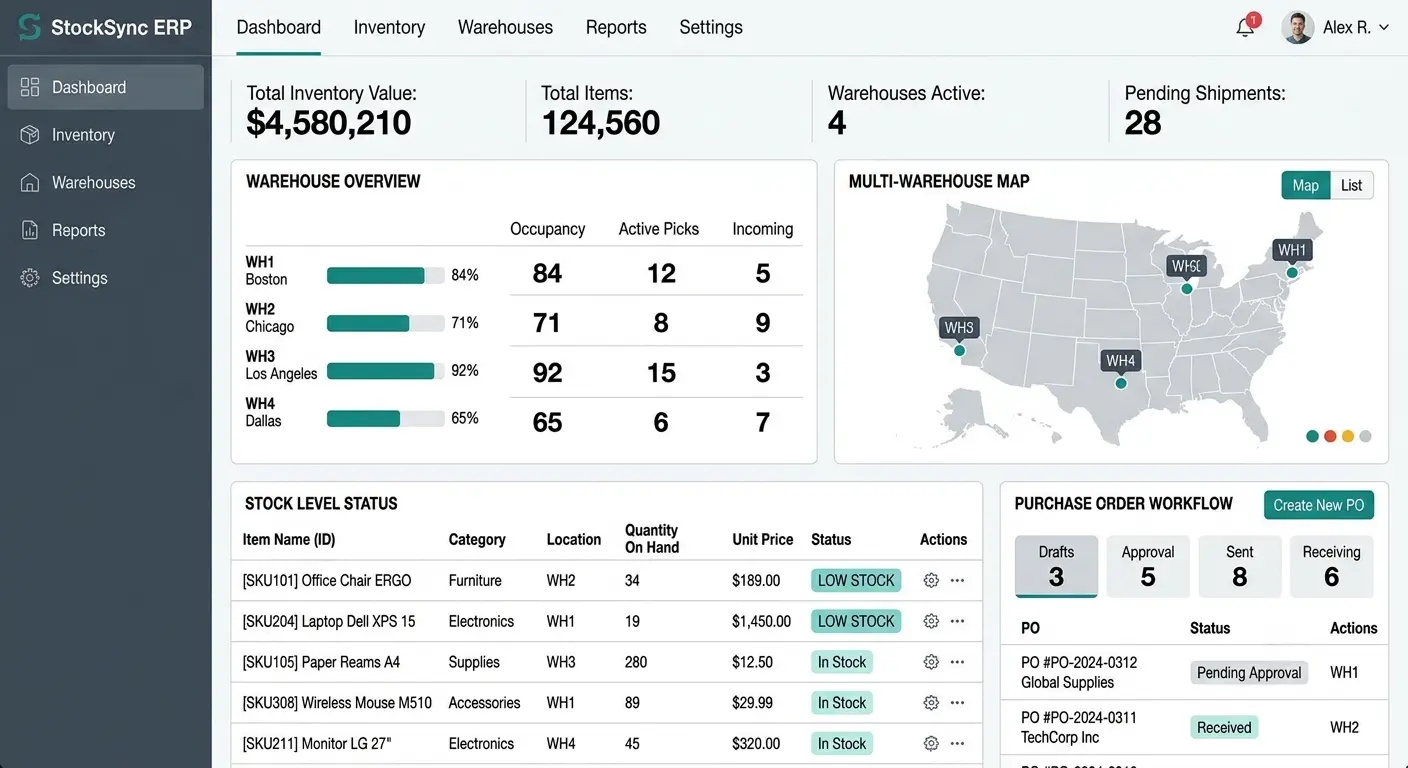Click WH4 Dallas occupancy bar
The width and height of the screenshot is (1408, 768).
click(x=386, y=418)
